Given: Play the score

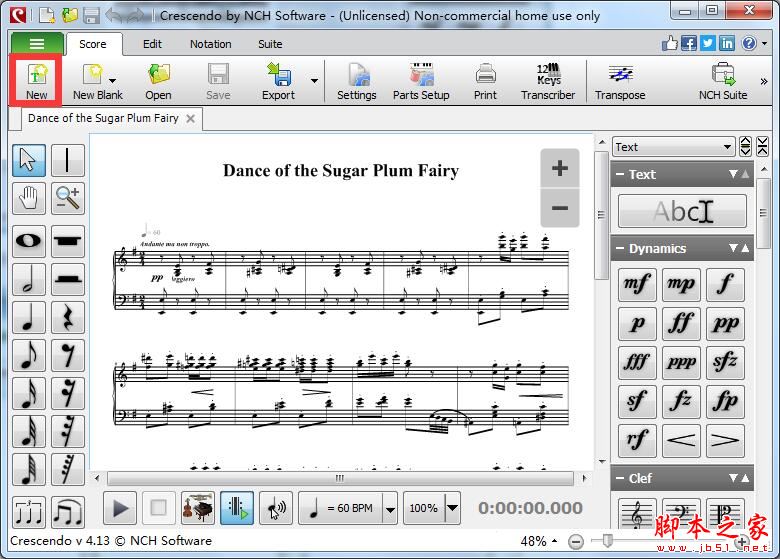Looking at the screenshot, I should click(x=120, y=508).
